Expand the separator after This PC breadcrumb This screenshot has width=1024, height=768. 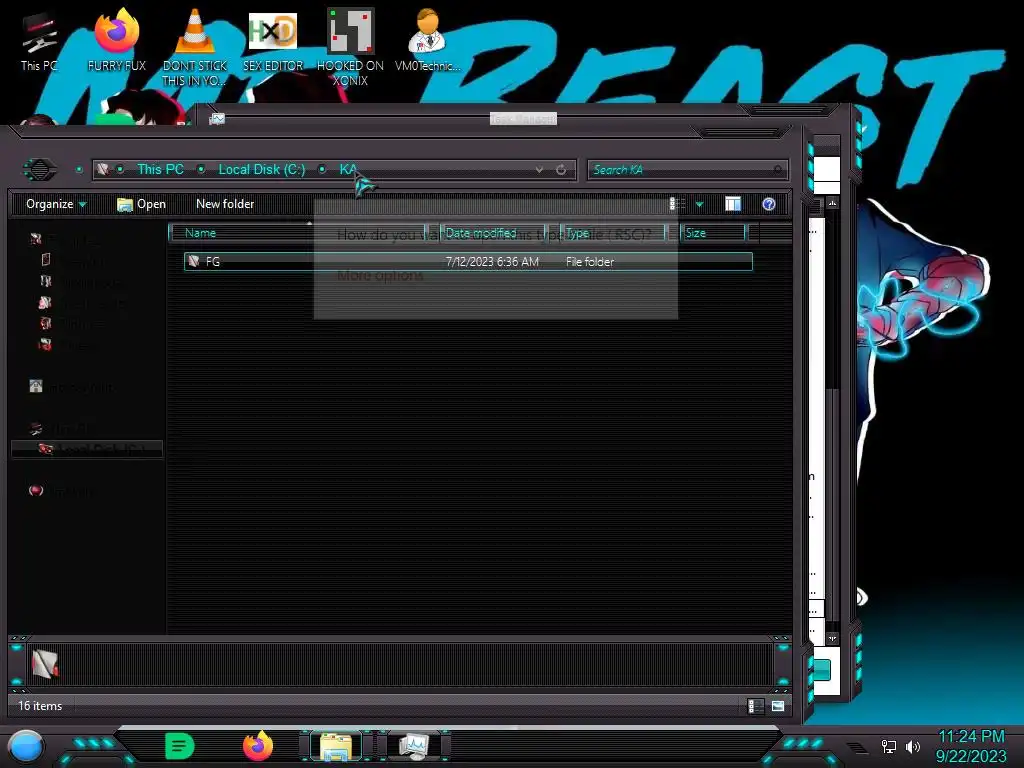(x=201, y=170)
